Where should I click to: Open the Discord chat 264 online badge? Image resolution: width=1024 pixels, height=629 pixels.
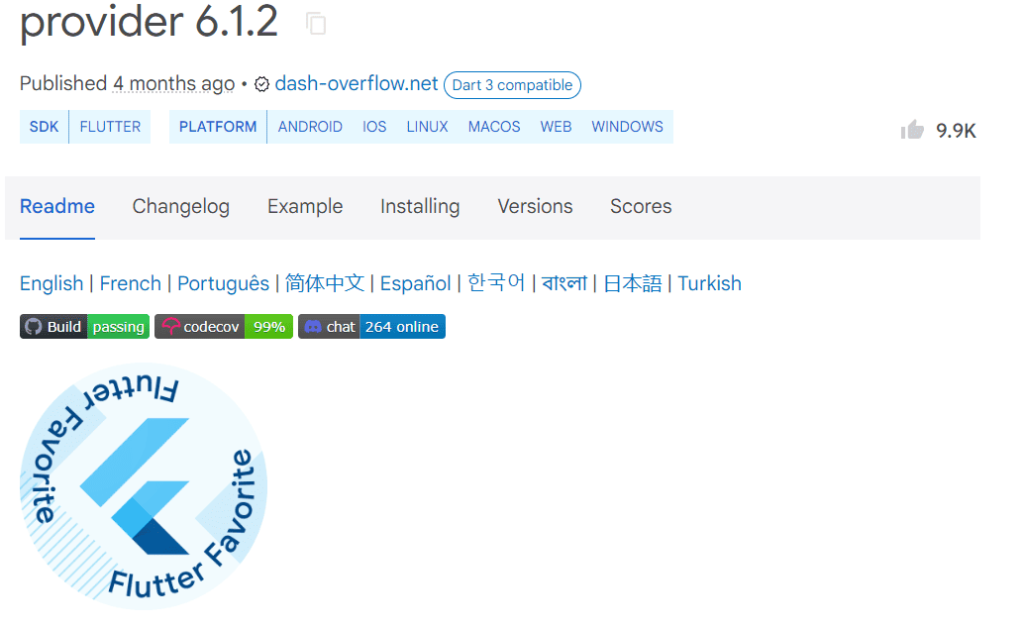[372, 327]
